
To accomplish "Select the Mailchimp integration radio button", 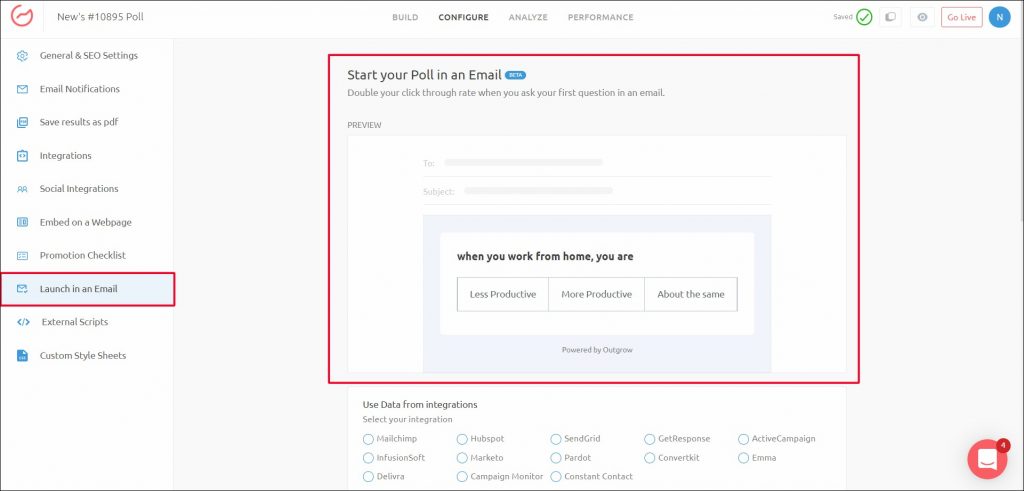I will [368, 439].
